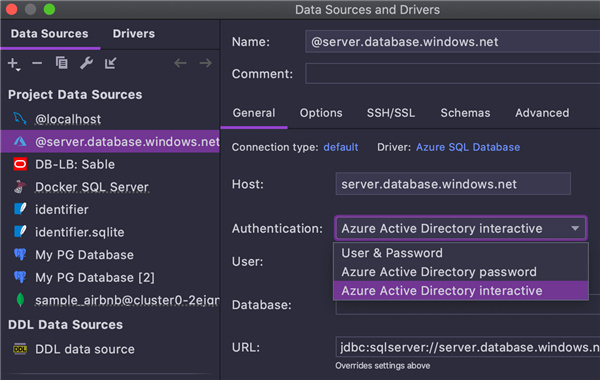
Task: Open the Schemas tab
Action: click(x=465, y=113)
